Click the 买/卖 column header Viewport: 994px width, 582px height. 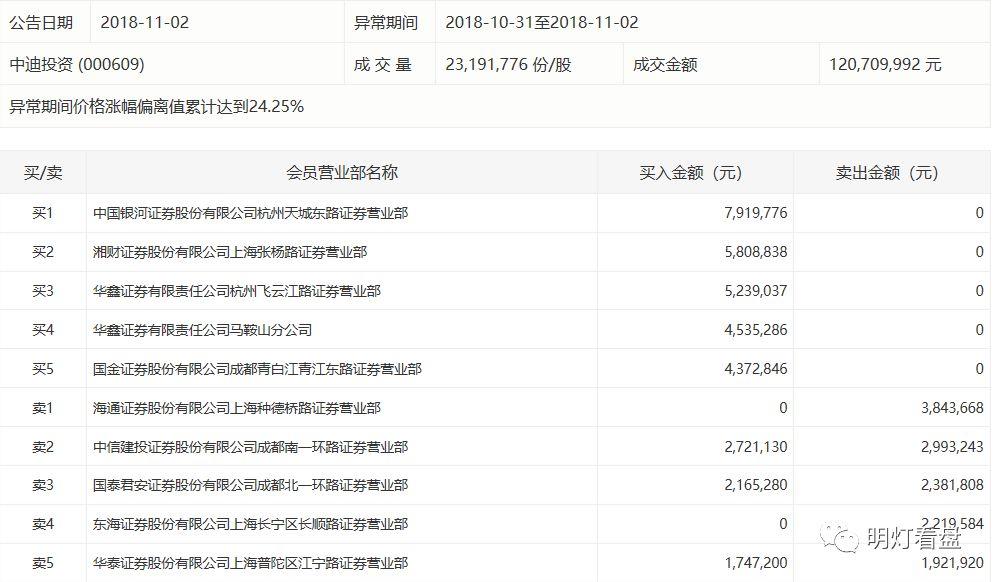pyautogui.click(x=43, y=172)
